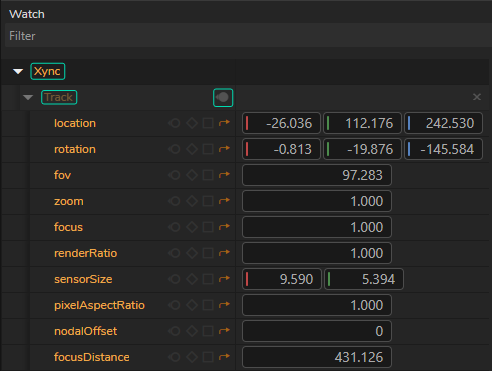Click location Y value 112.176
Viewport: 492px width, 371px height.
click(x=362, y=123)
